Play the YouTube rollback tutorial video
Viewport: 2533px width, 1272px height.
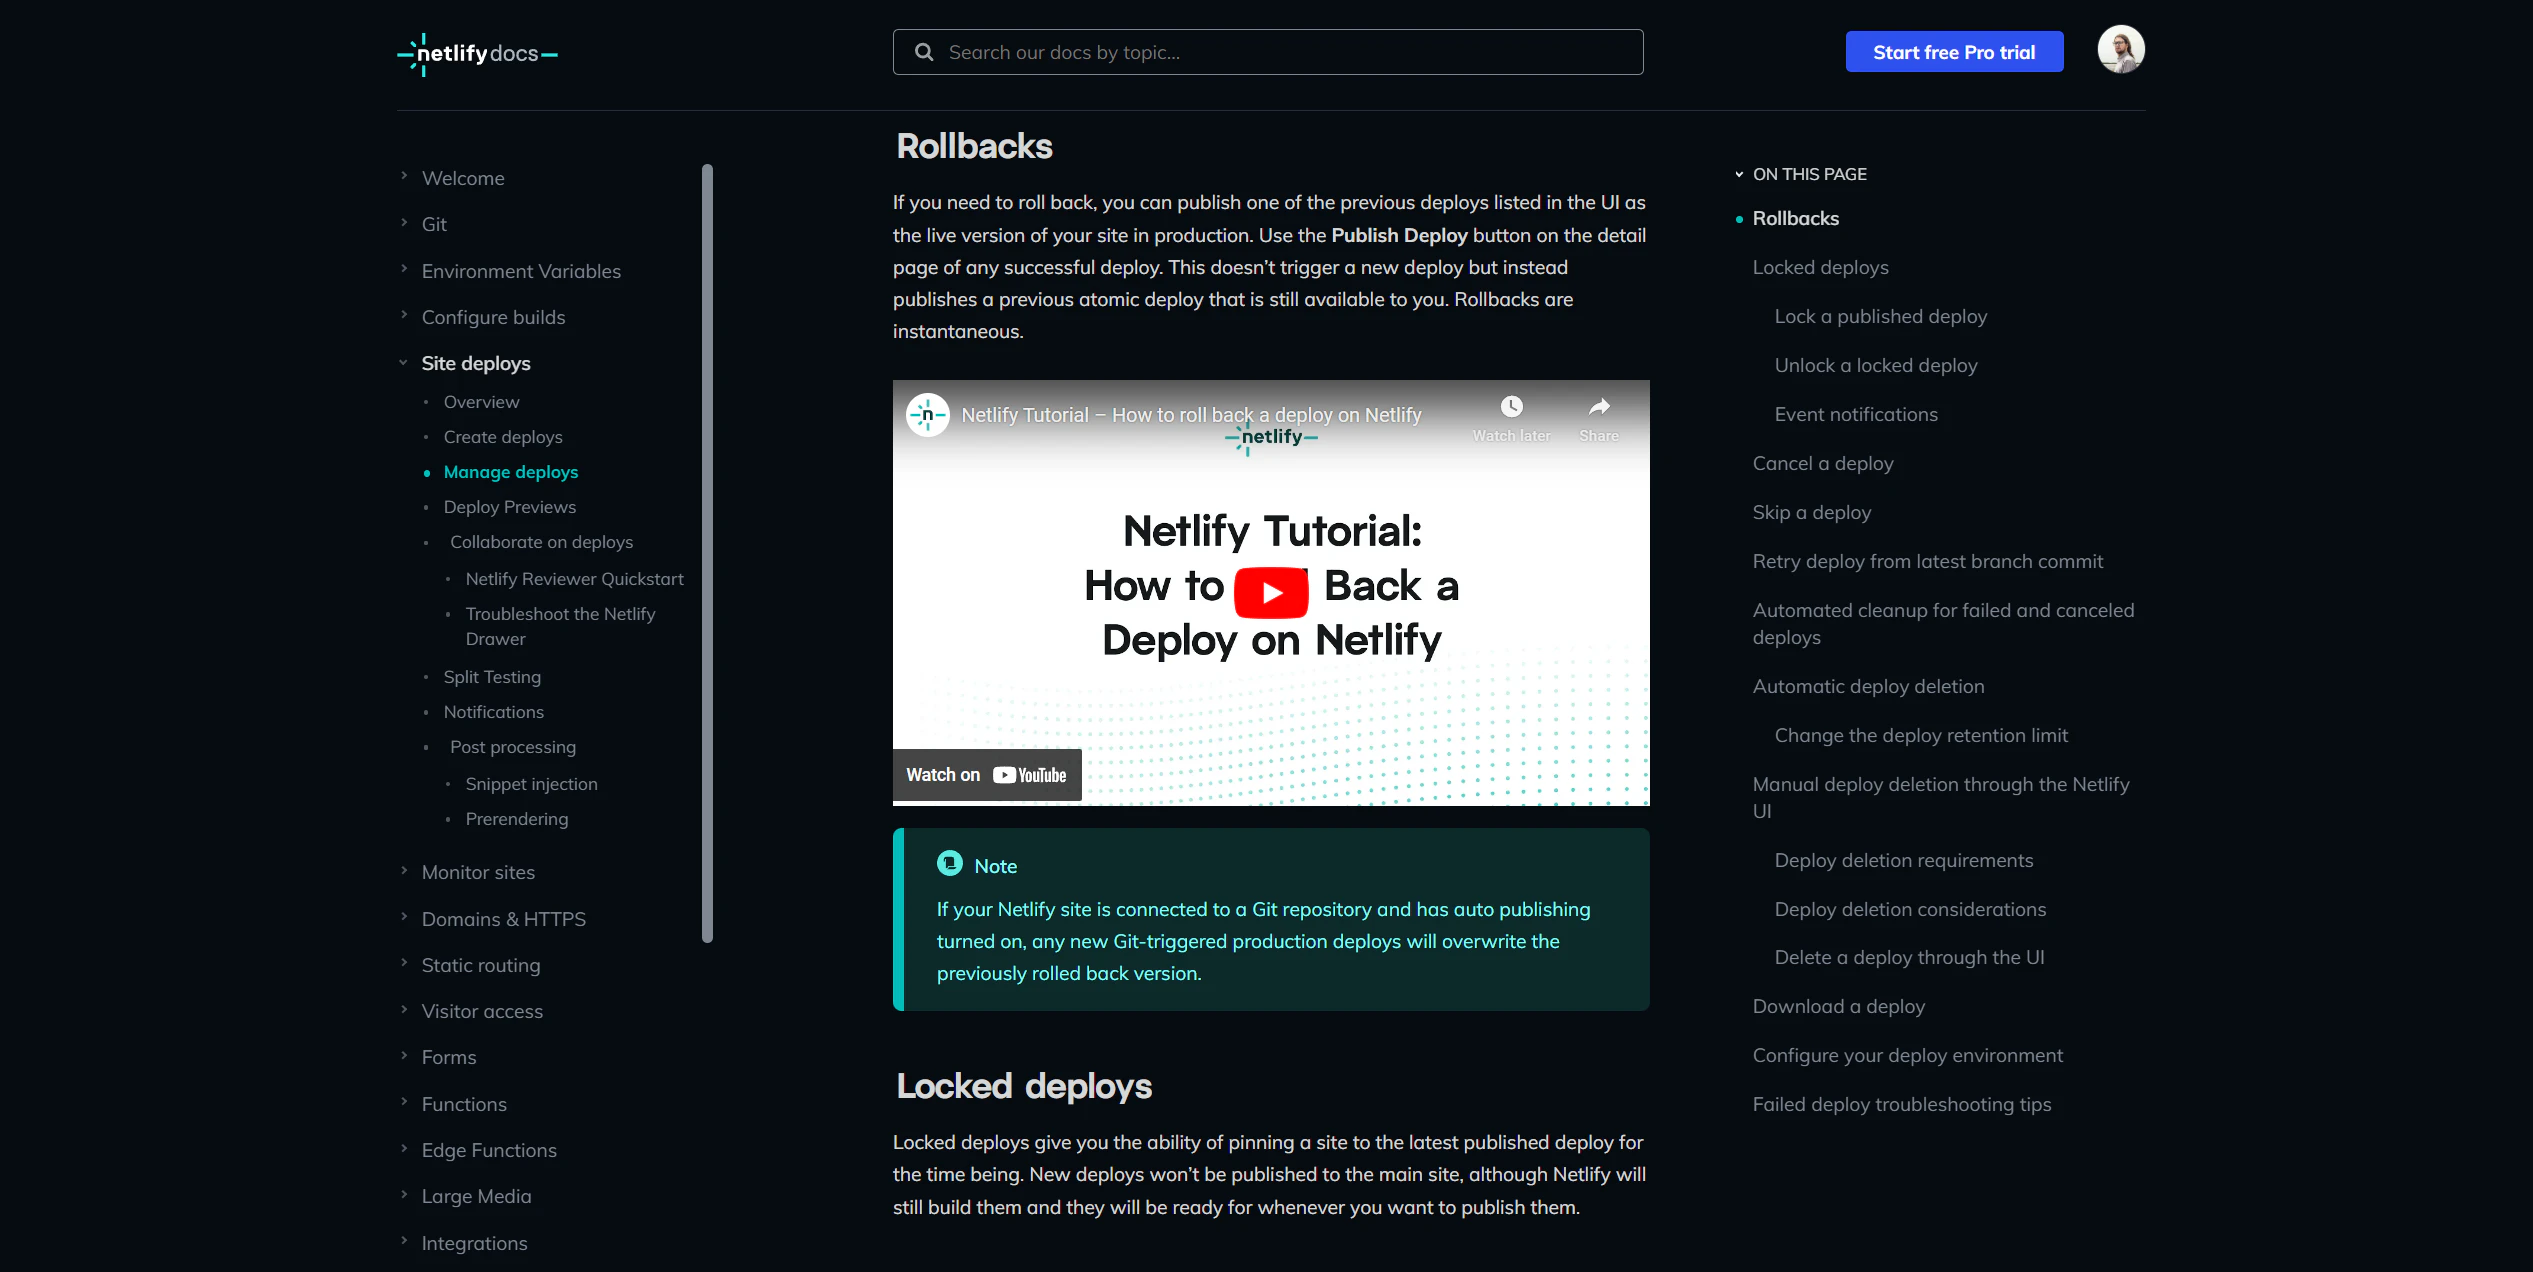[1271, 592]
